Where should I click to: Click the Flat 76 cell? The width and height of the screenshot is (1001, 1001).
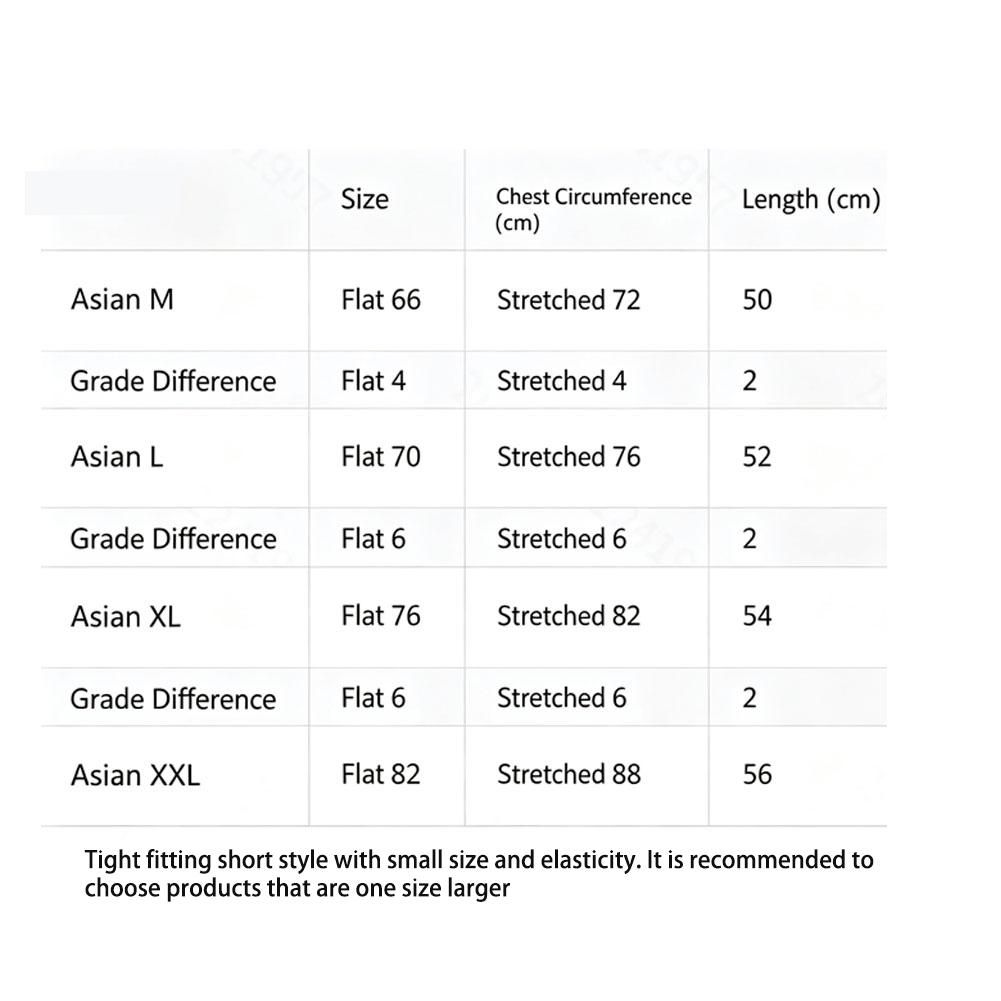(x=381, y=616)
